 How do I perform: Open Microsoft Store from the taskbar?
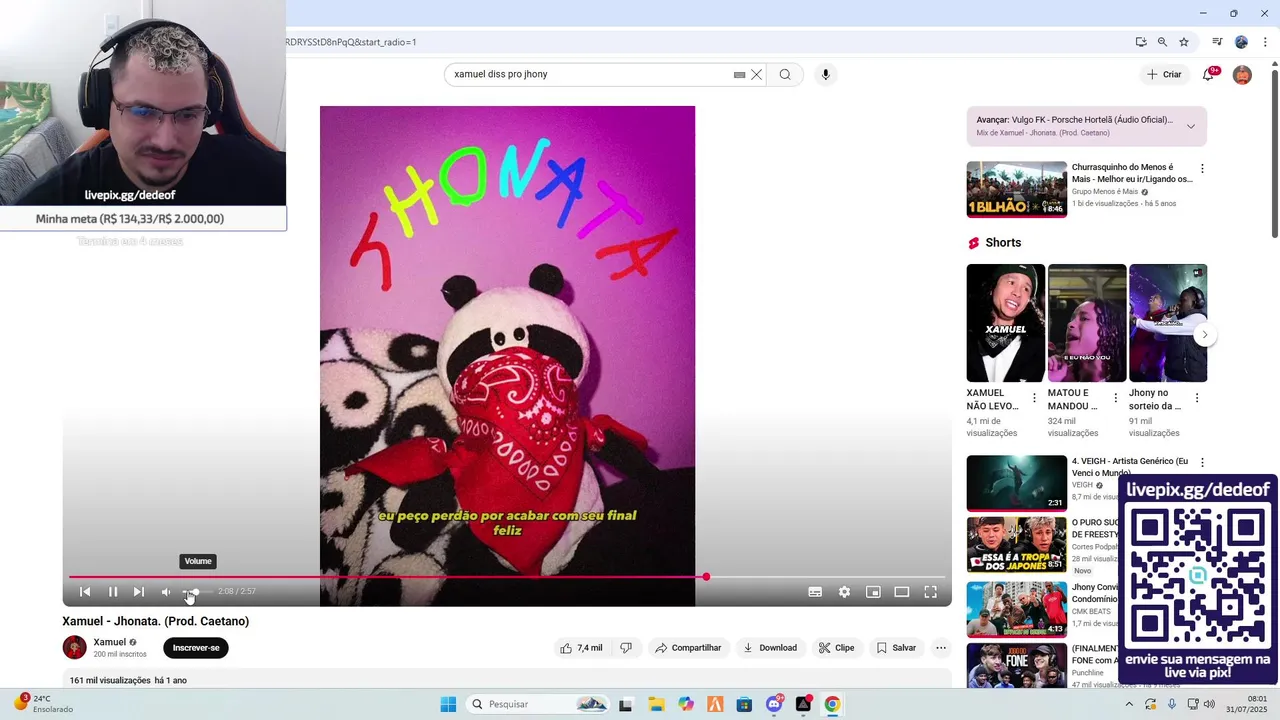point(744,704)
